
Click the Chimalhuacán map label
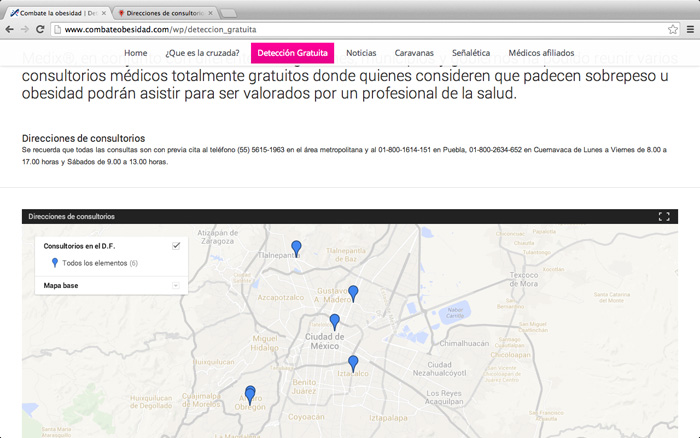click(464, 343)
